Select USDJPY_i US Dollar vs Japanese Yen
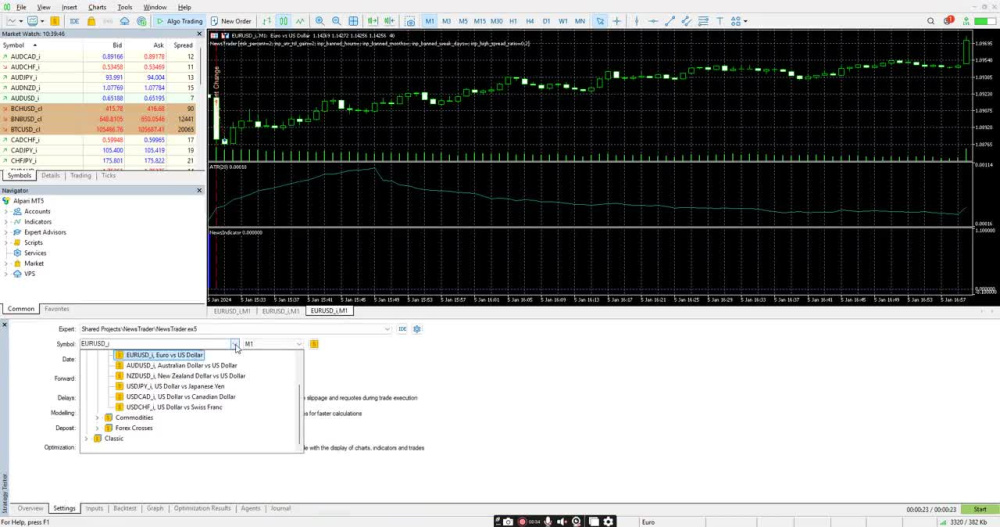This screenshot has width=1000, height=527. click(175, 386)
